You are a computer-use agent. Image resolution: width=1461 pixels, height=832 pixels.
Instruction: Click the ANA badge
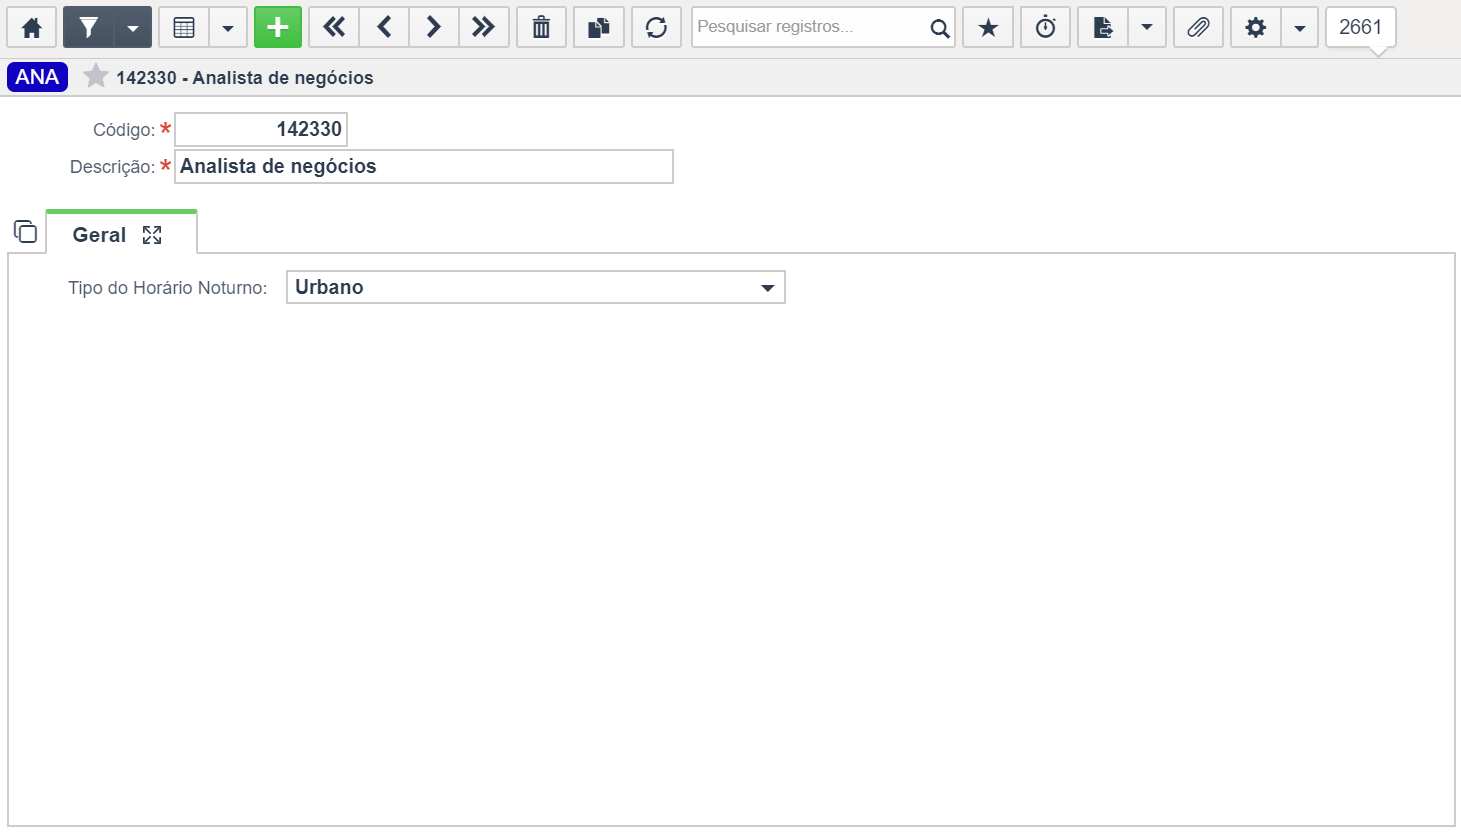click(x=37, y=77)
